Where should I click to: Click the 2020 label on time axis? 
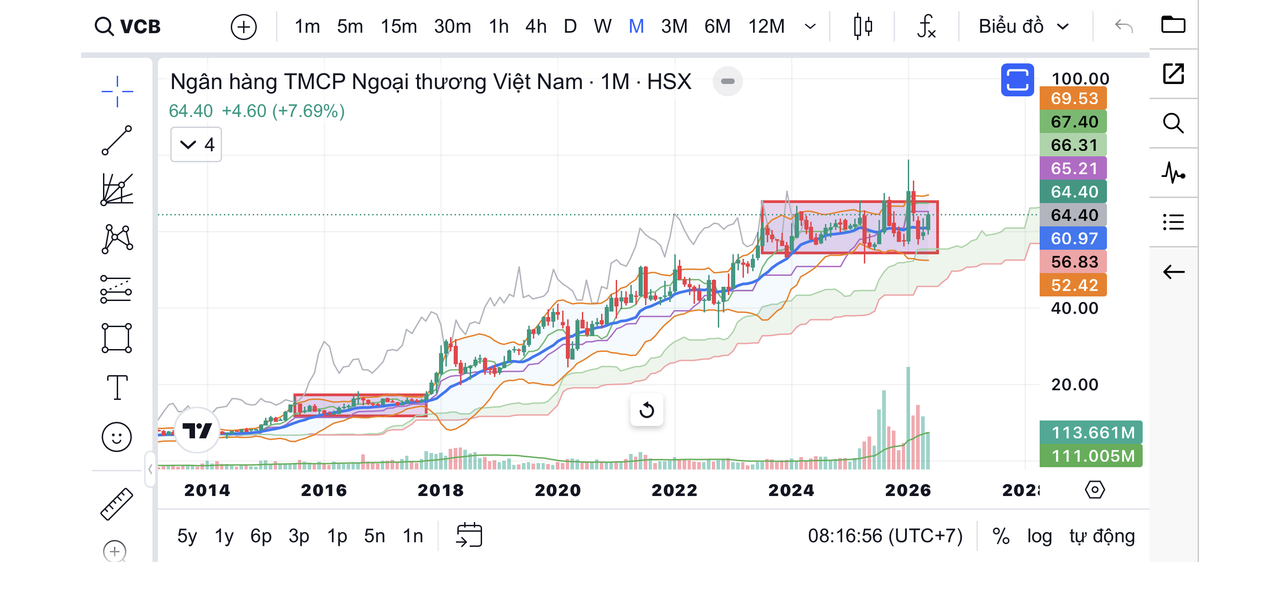(x=558, y=490)
